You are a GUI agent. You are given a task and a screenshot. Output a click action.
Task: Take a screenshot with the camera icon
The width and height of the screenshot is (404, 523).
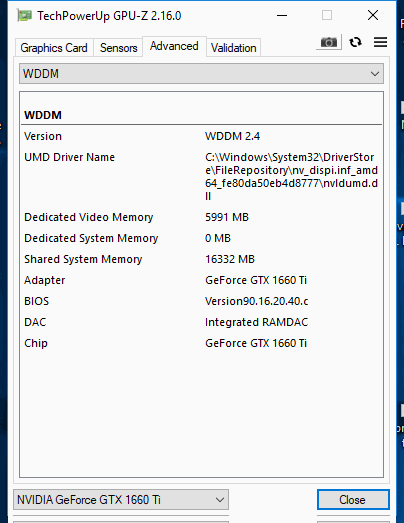329,42
